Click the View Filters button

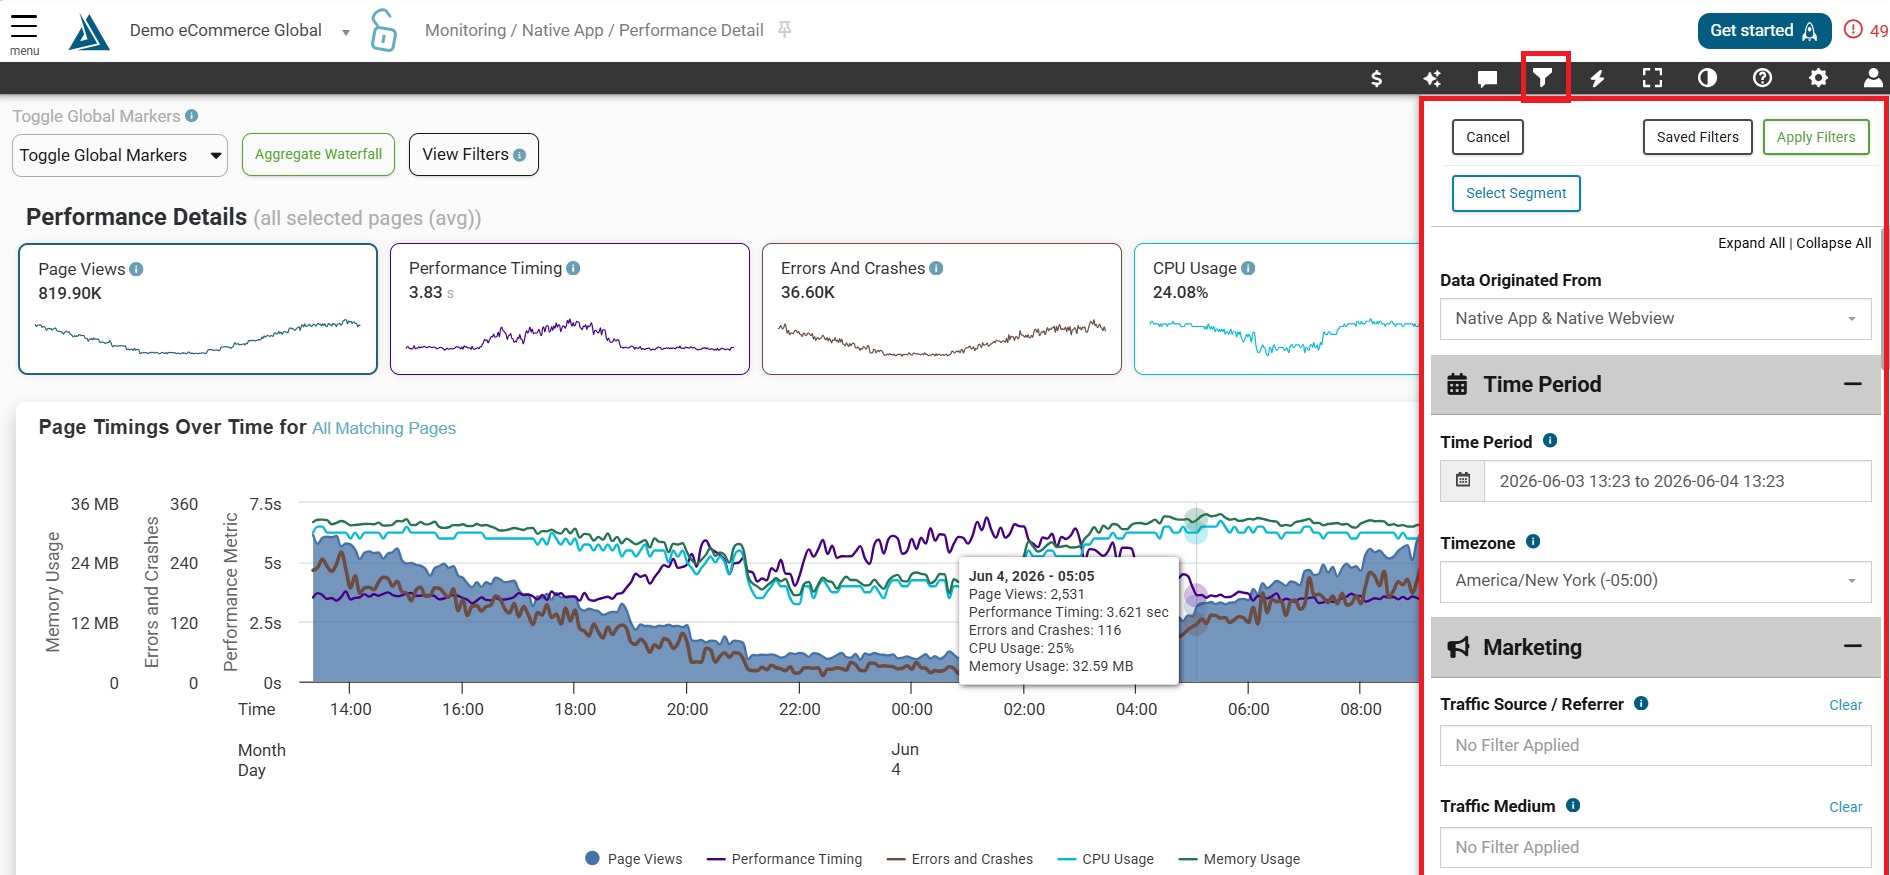click(474, 154)
